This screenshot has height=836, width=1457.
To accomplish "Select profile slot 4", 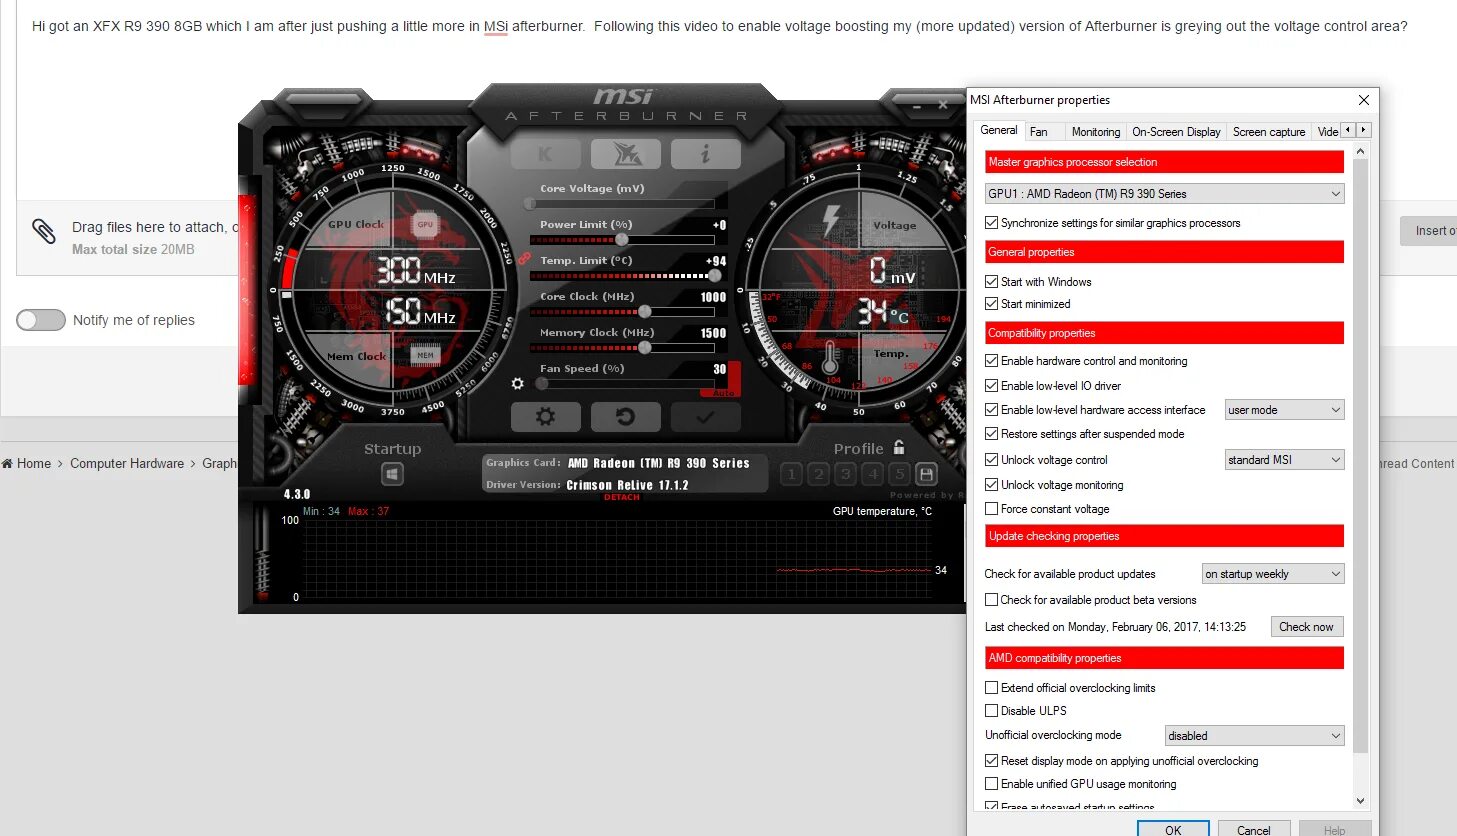I will [872, 474].
